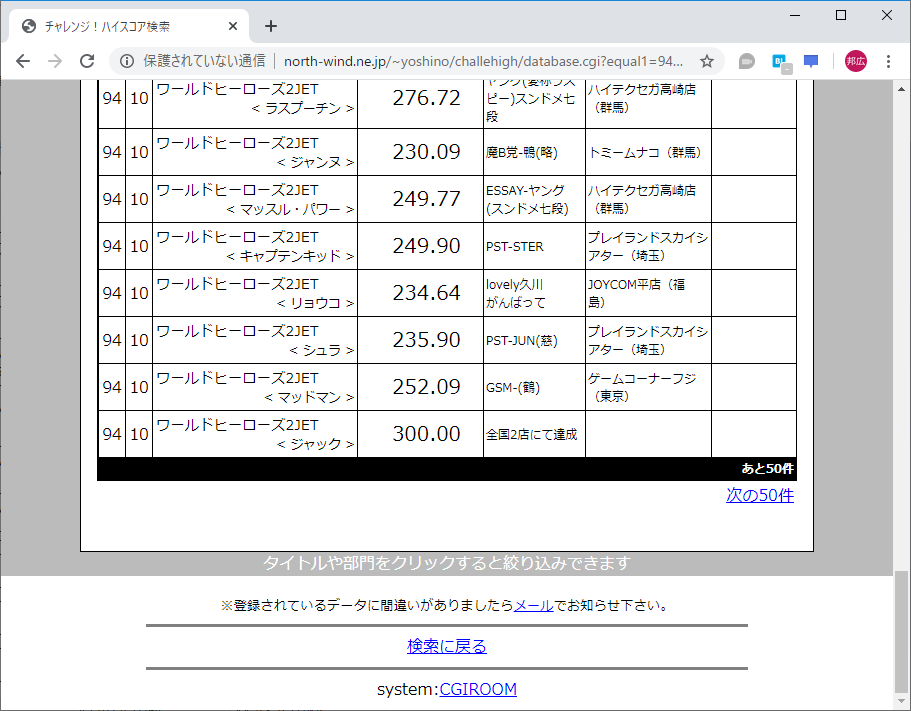
Task: Click the video camera extension icon
Action: click(746, 60)
